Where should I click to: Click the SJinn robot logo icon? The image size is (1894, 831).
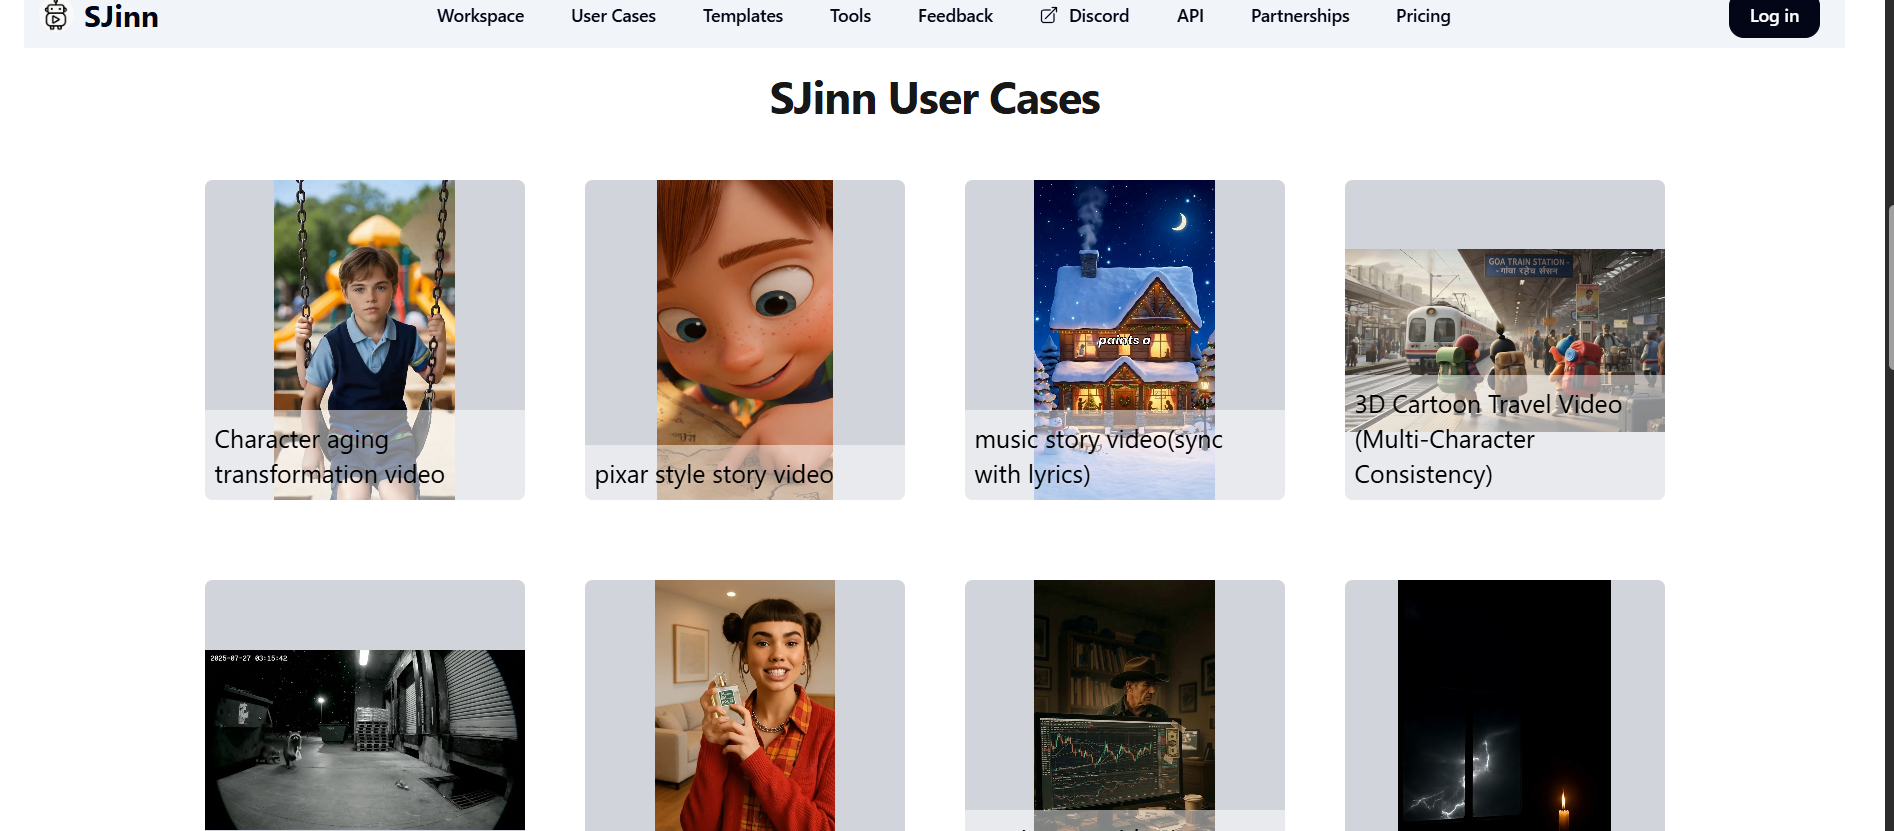tap(56, 16)
